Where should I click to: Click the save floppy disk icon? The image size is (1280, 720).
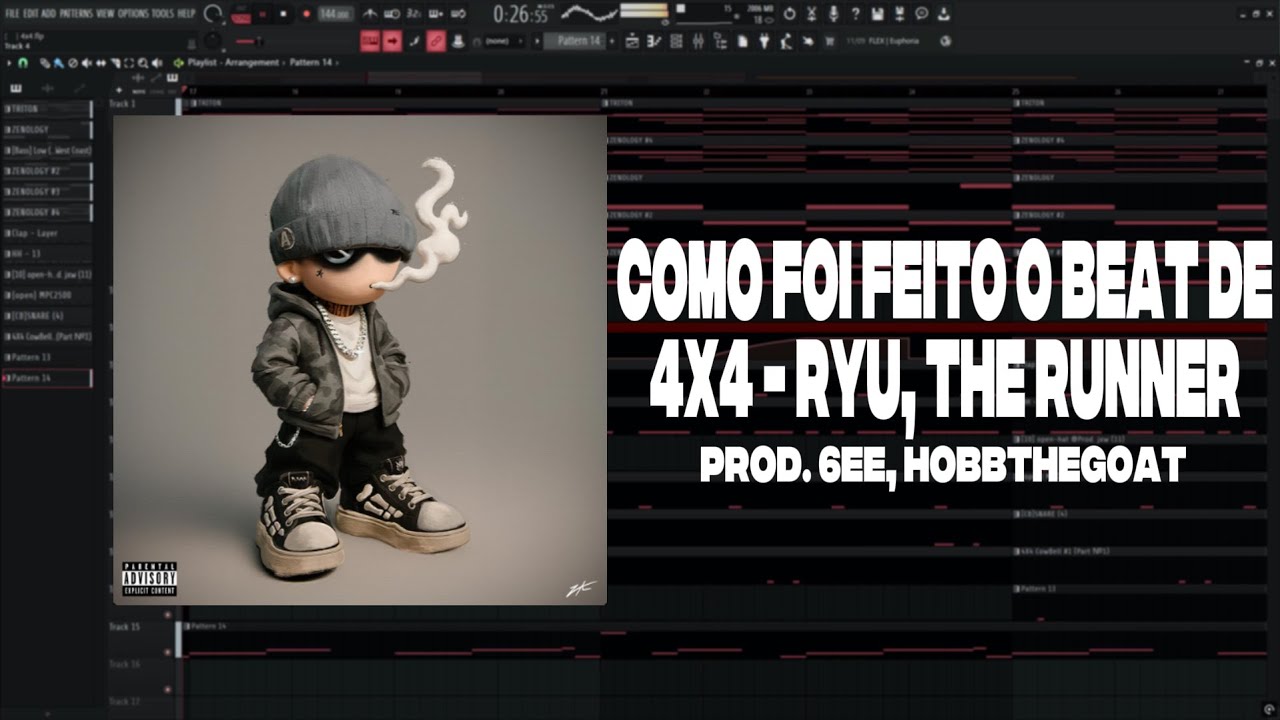(877, 14)
